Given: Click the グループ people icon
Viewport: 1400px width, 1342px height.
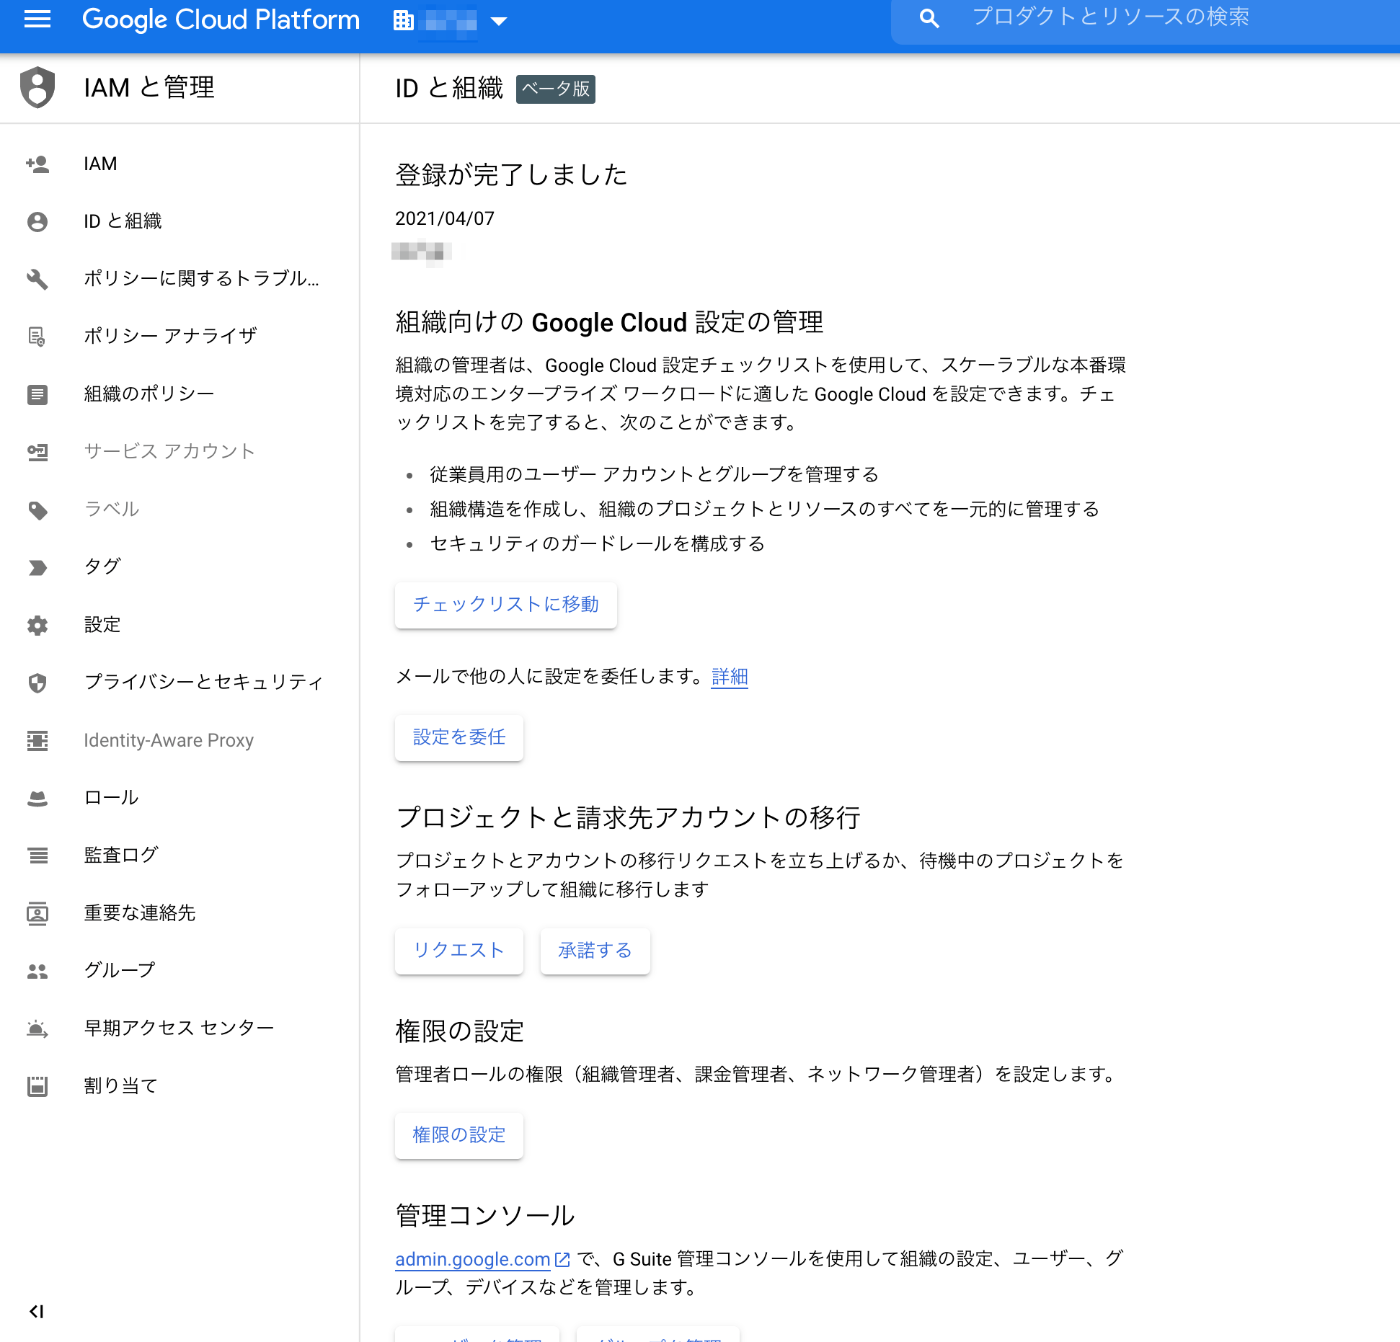Looking at the screenshot, I should pos(37,971).
